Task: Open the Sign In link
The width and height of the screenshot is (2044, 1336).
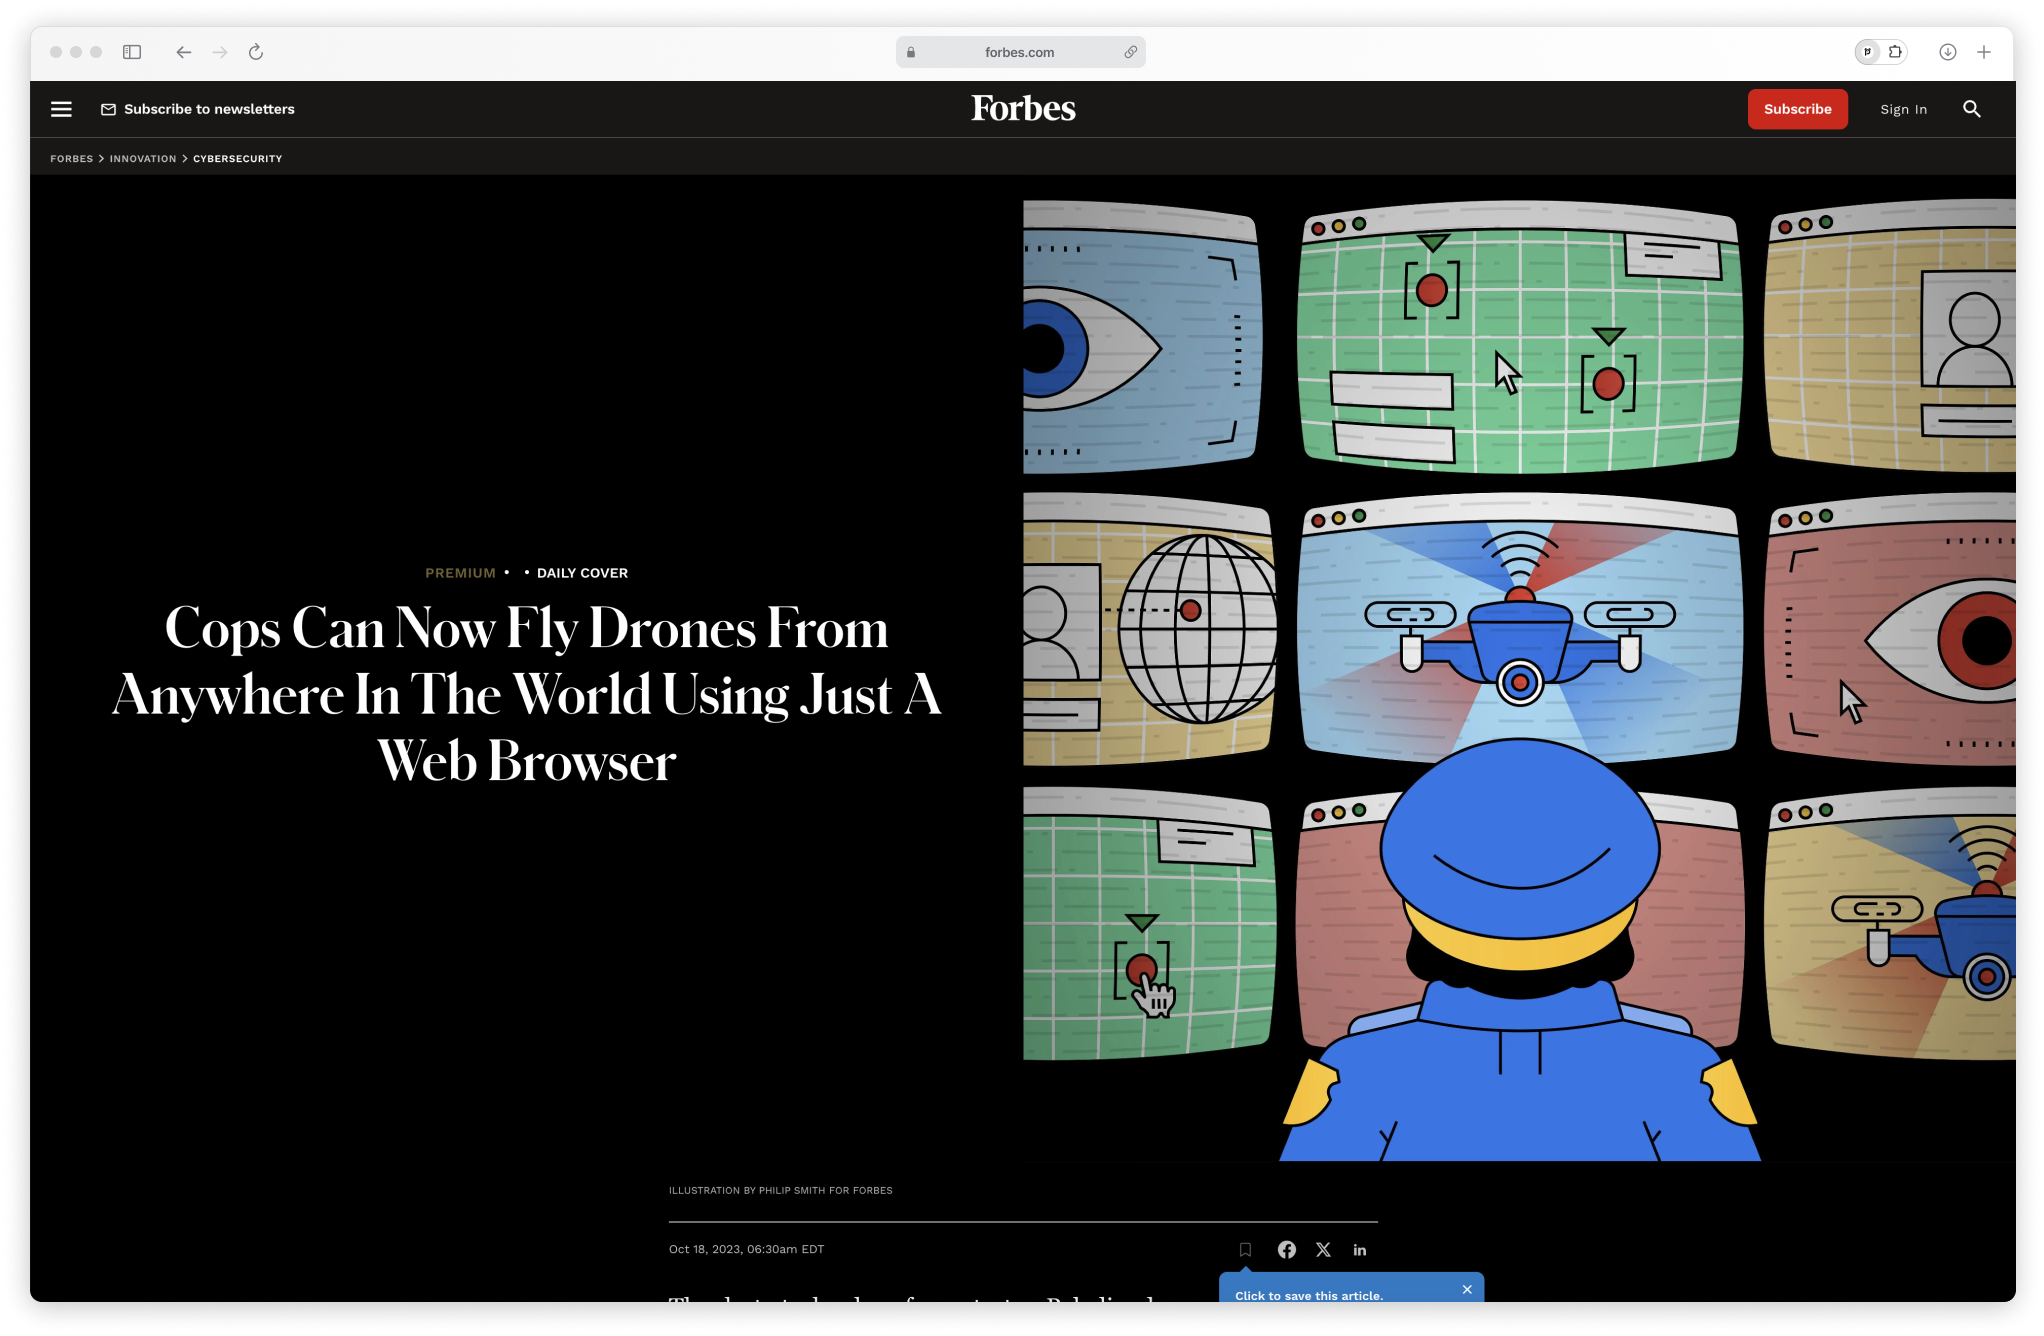Action: [x=1903, y=109]
